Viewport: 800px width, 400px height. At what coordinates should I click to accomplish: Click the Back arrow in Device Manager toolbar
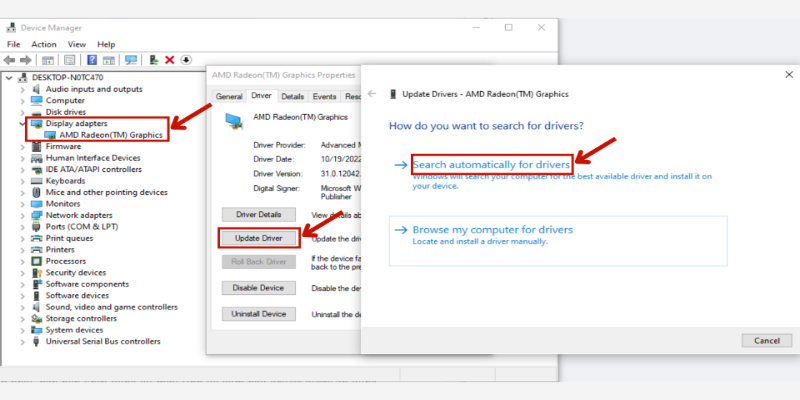tap(11, 60)
